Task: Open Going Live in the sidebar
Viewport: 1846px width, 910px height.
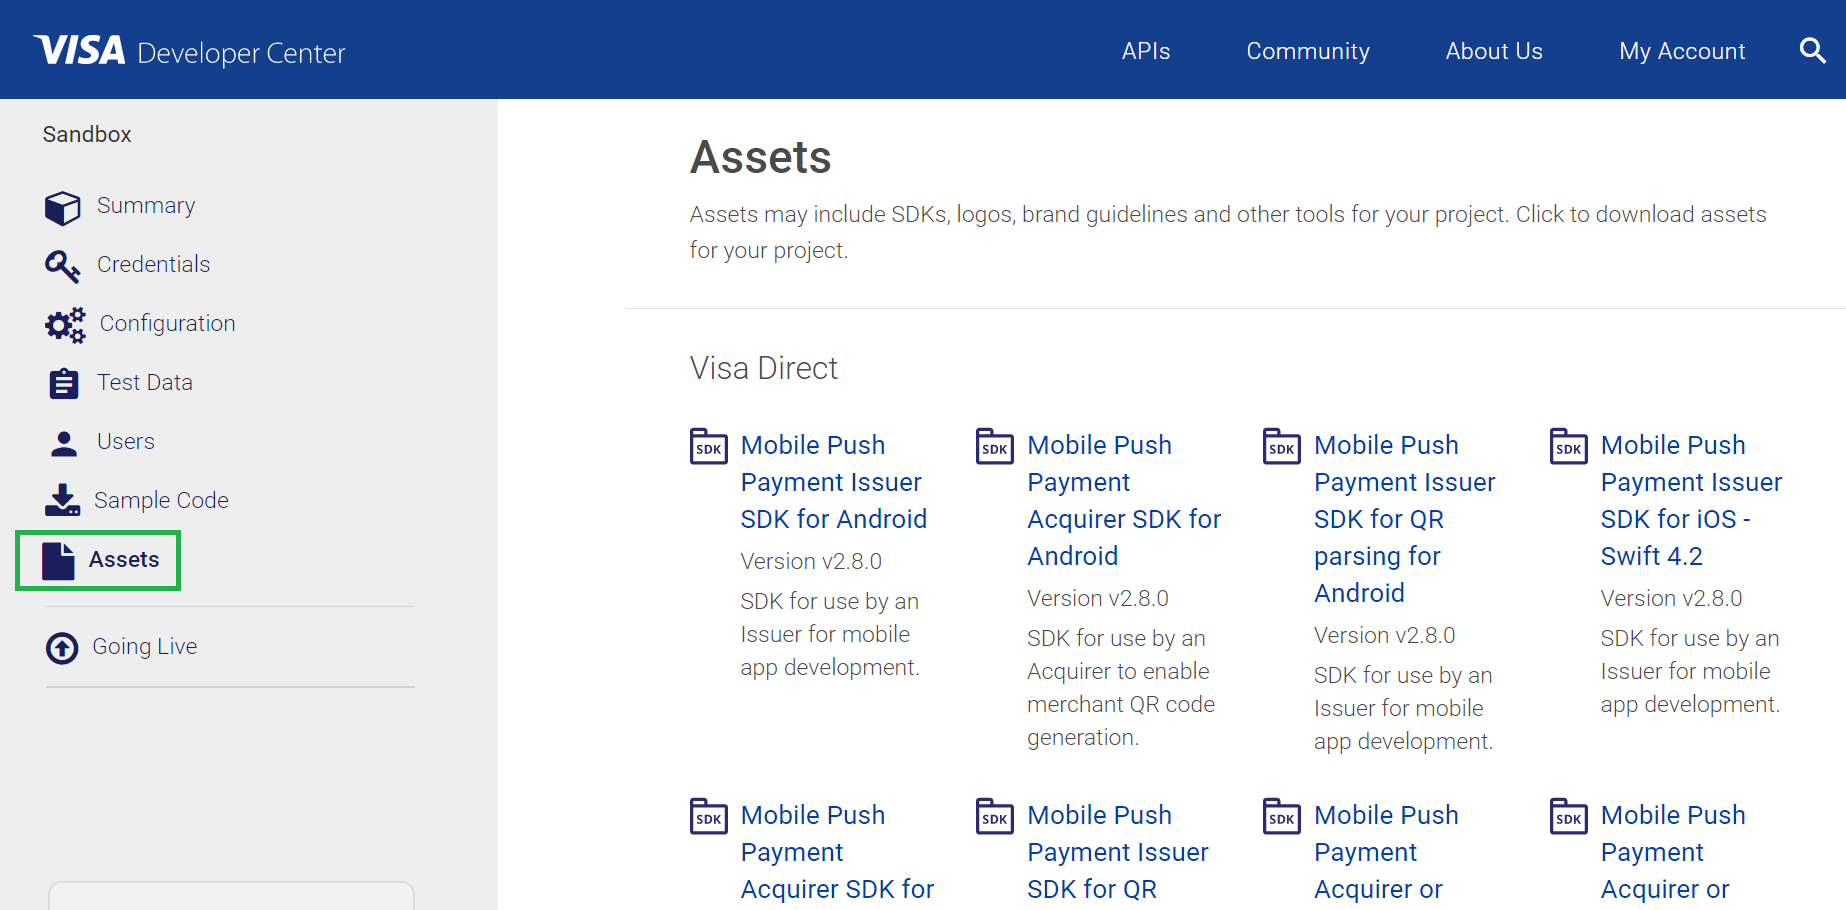Action: click(x=145, y=646)
